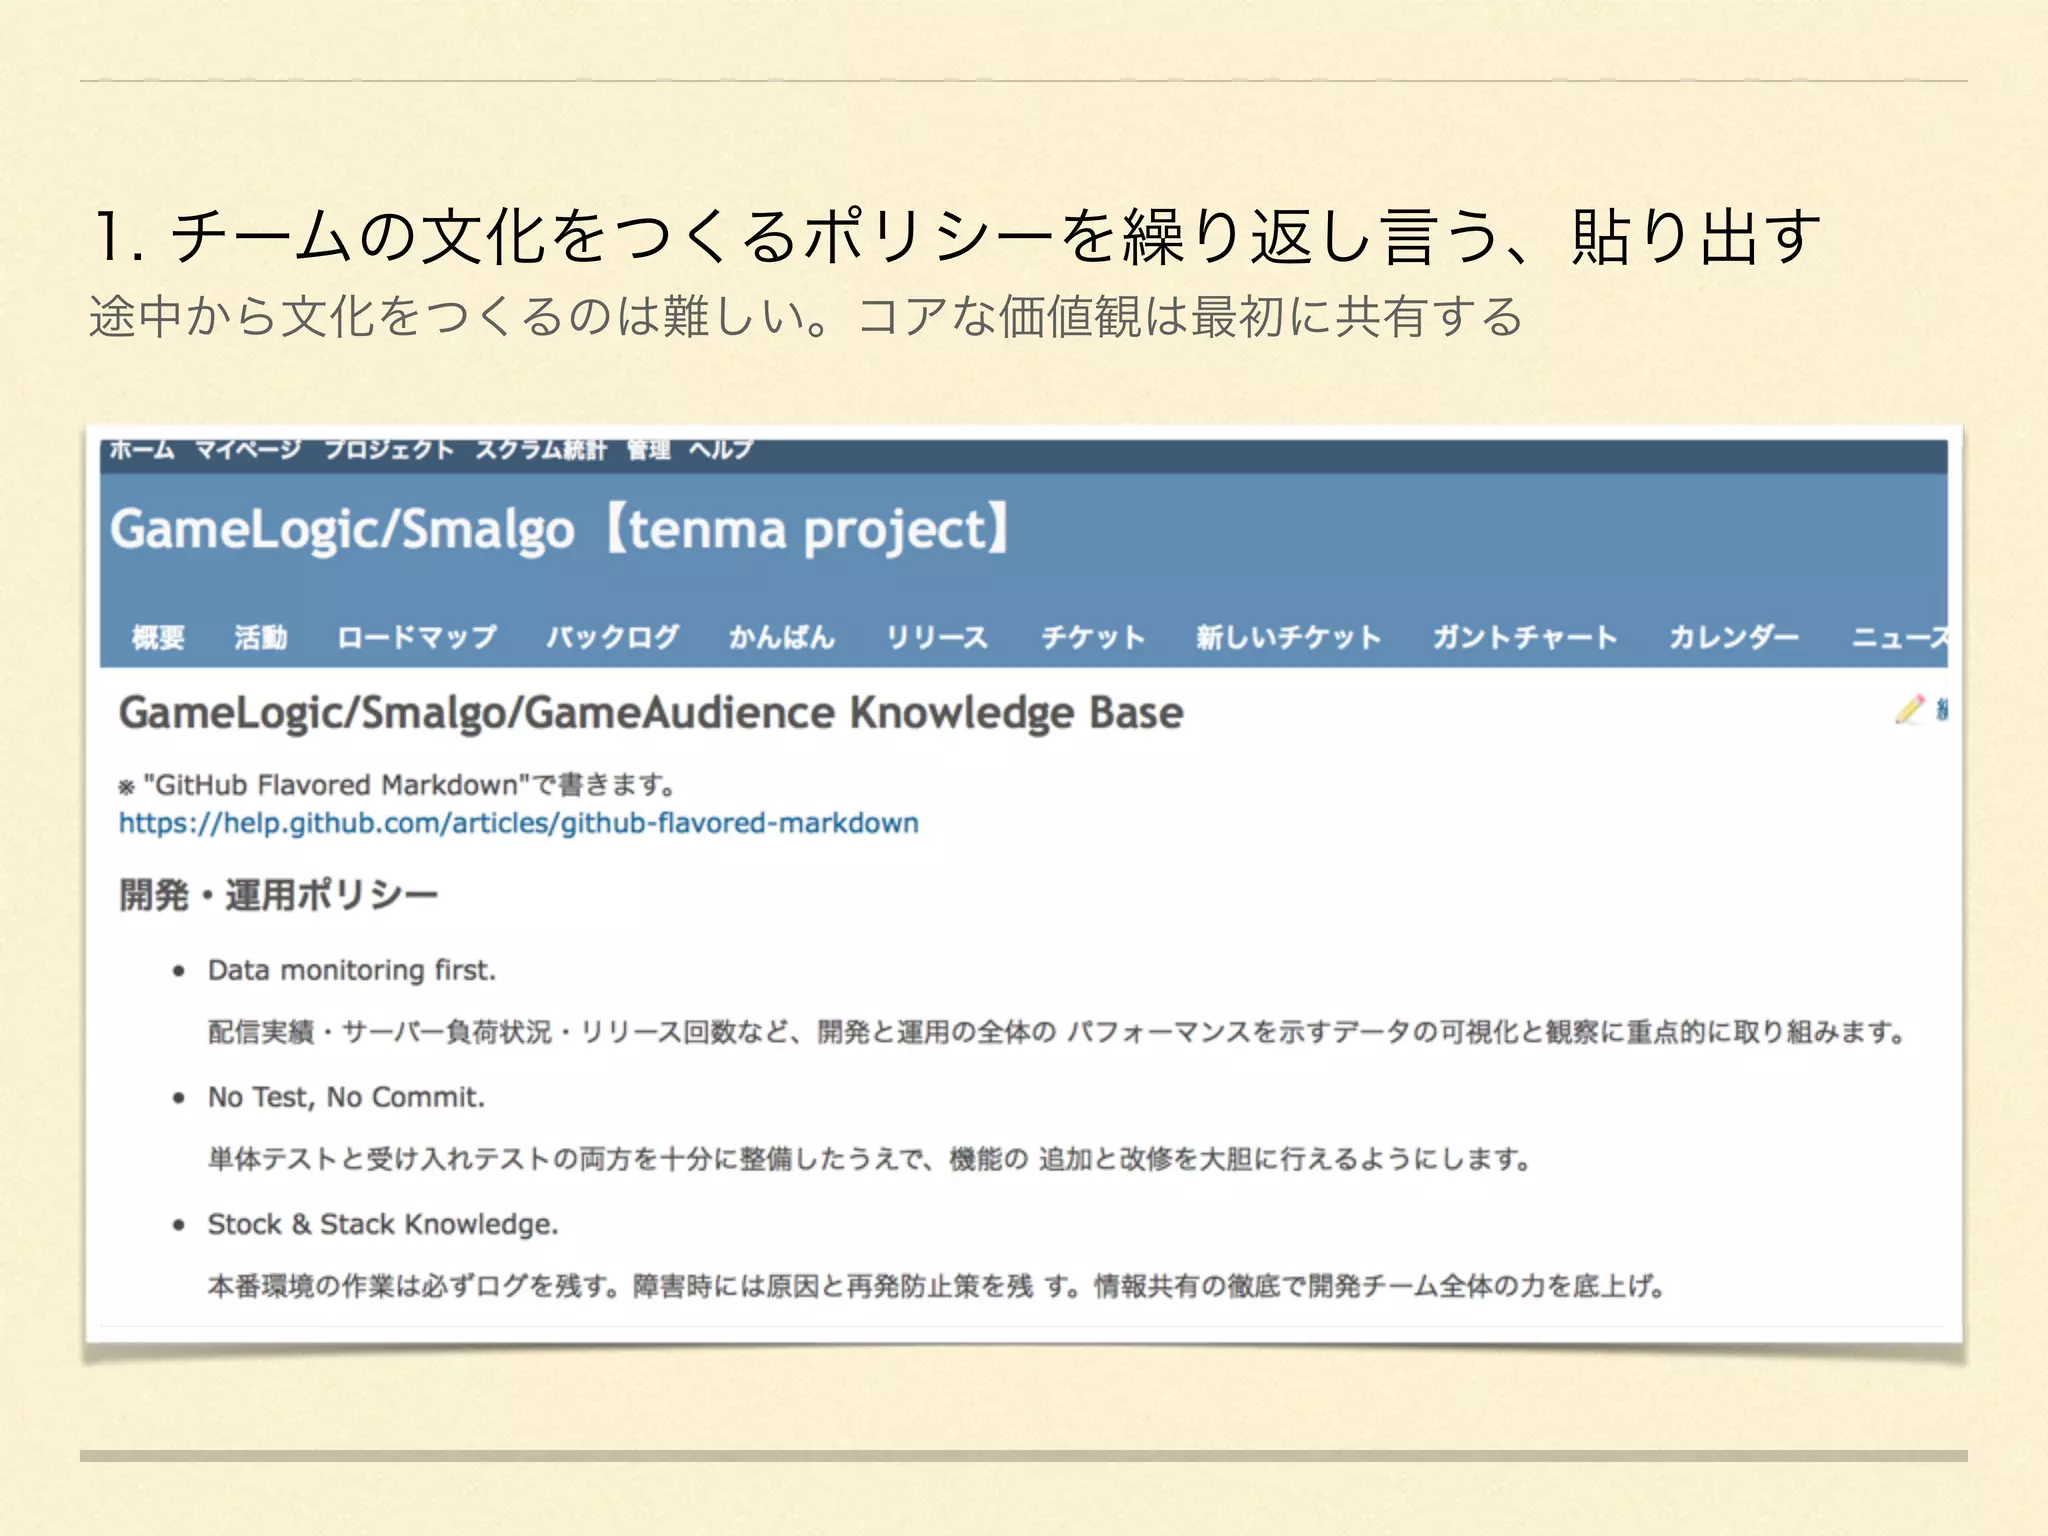
Task: Open the github-flavored-markdown help link
Action: 518,823
